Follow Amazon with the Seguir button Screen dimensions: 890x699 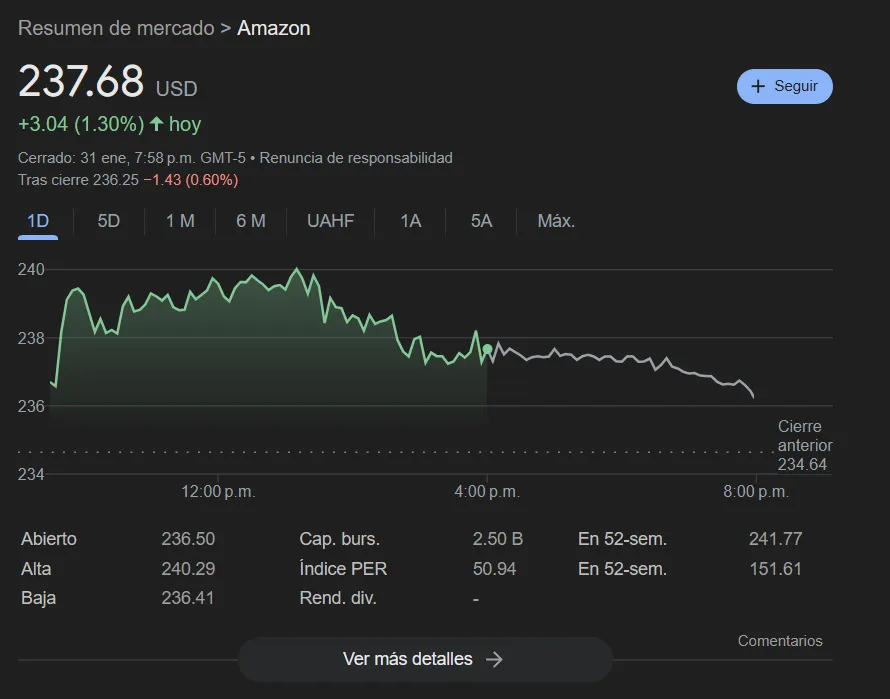click(x=784, y=86)
